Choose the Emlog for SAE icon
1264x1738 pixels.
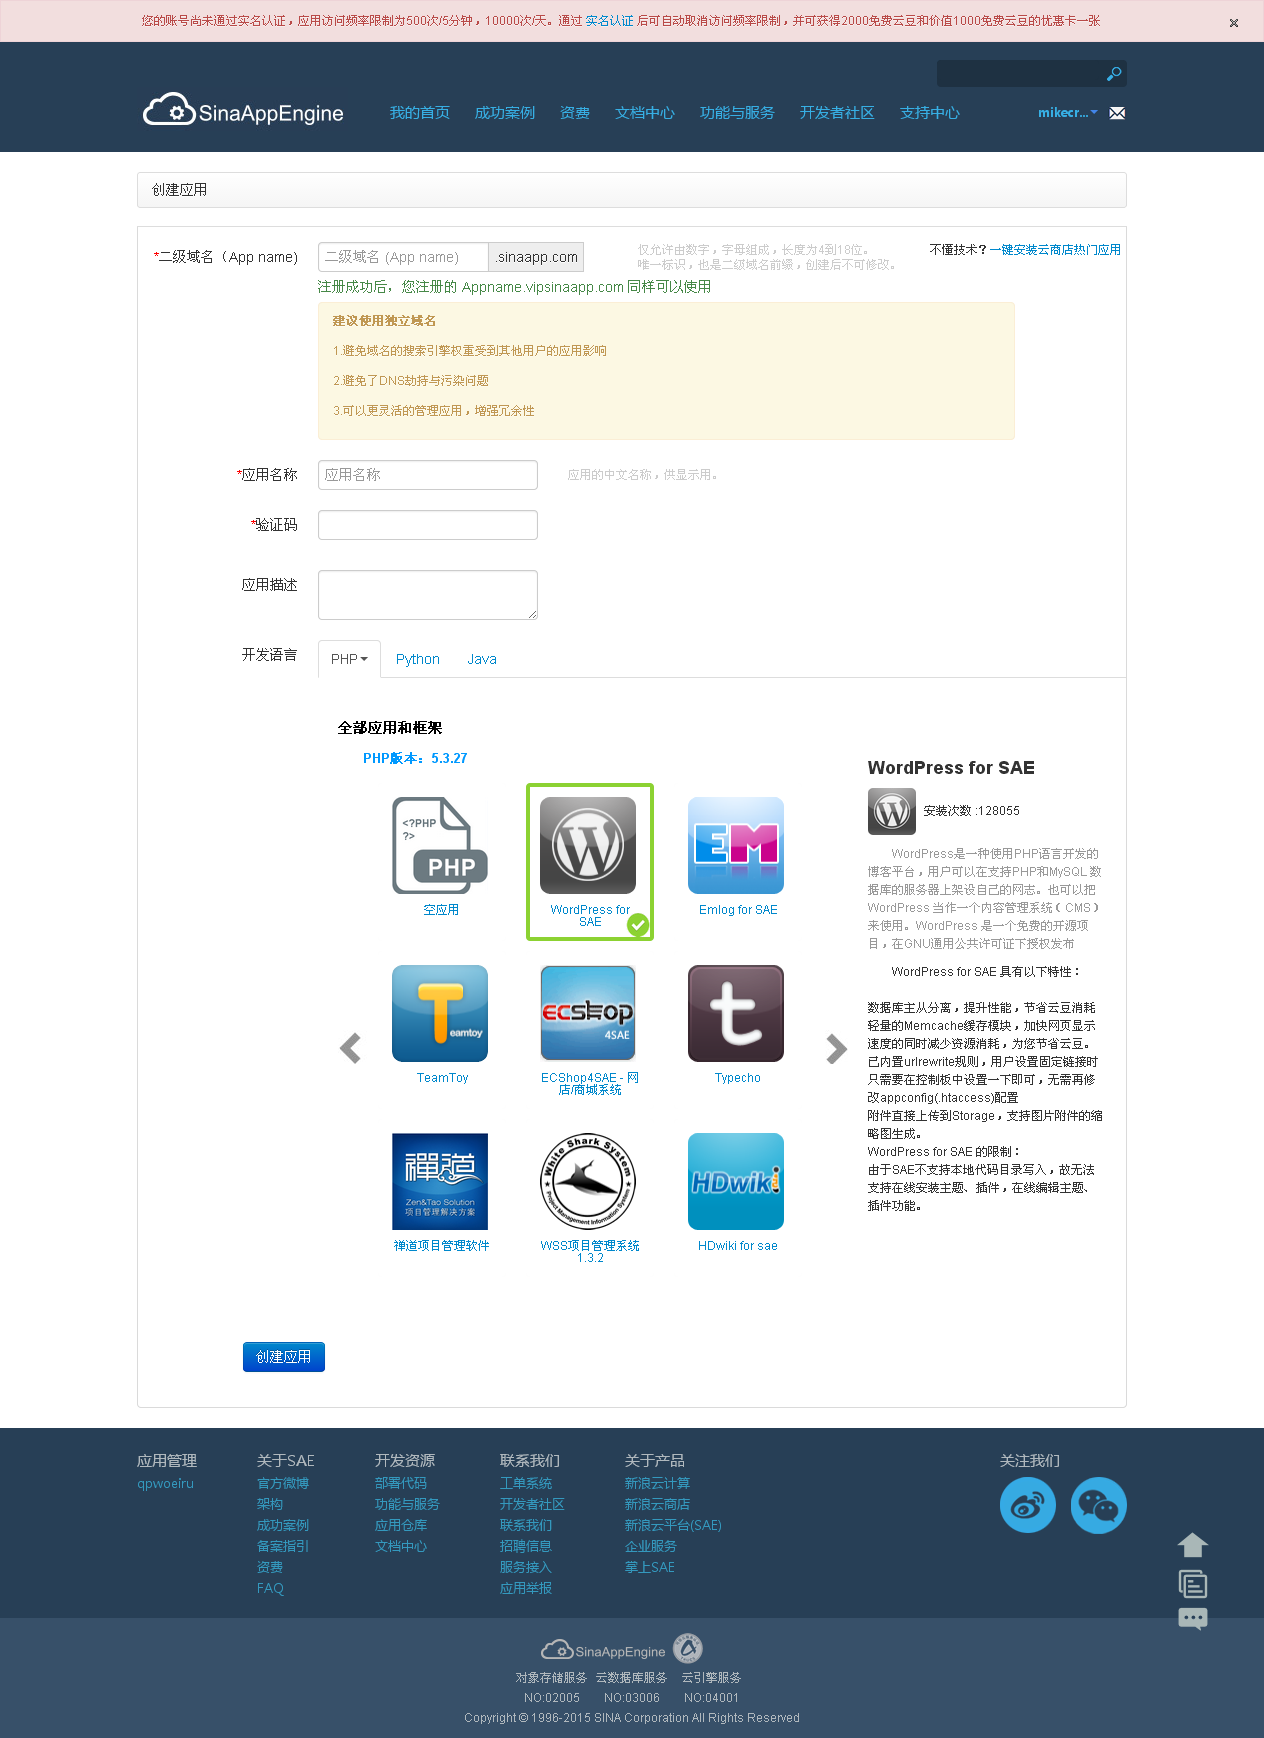736,845
